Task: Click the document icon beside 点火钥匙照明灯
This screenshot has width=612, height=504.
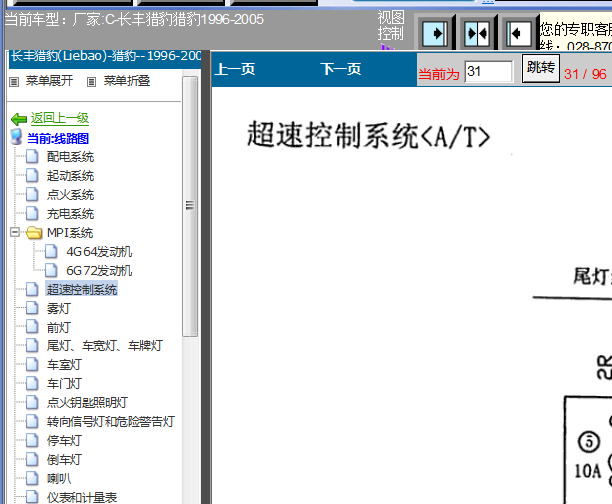Action: pos(32,402)
